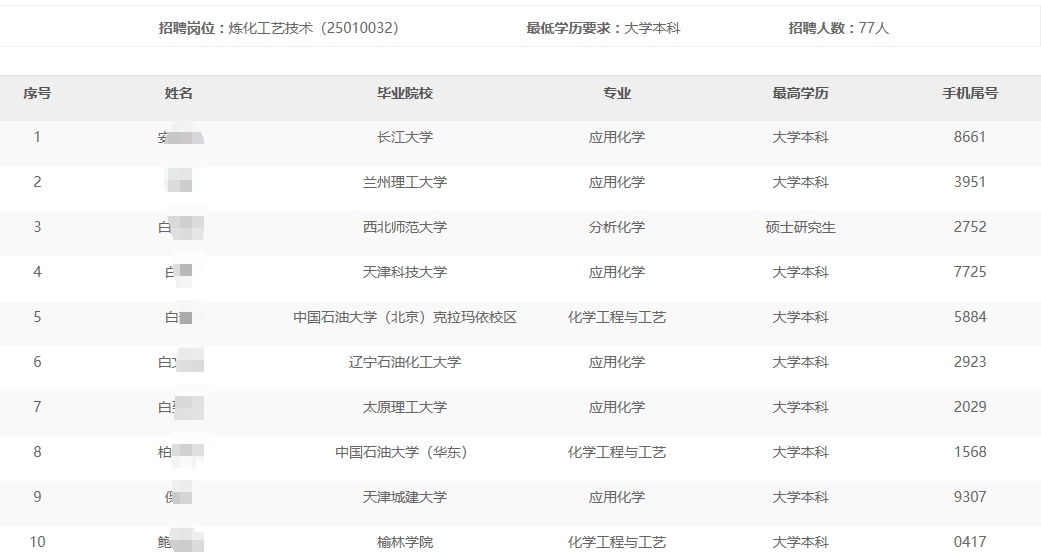1041x556 pixels.
Task: Select the 毕业院校 column header
Action: point(404,93)
